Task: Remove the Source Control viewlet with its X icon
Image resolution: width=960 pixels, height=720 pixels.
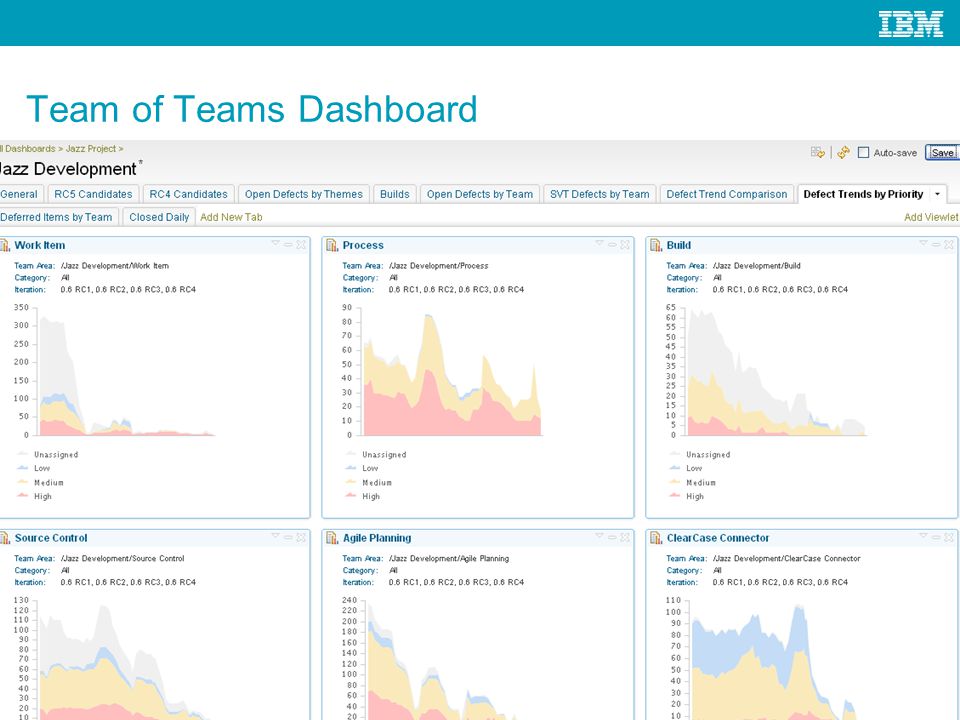Action: click(x=301, y=537)
